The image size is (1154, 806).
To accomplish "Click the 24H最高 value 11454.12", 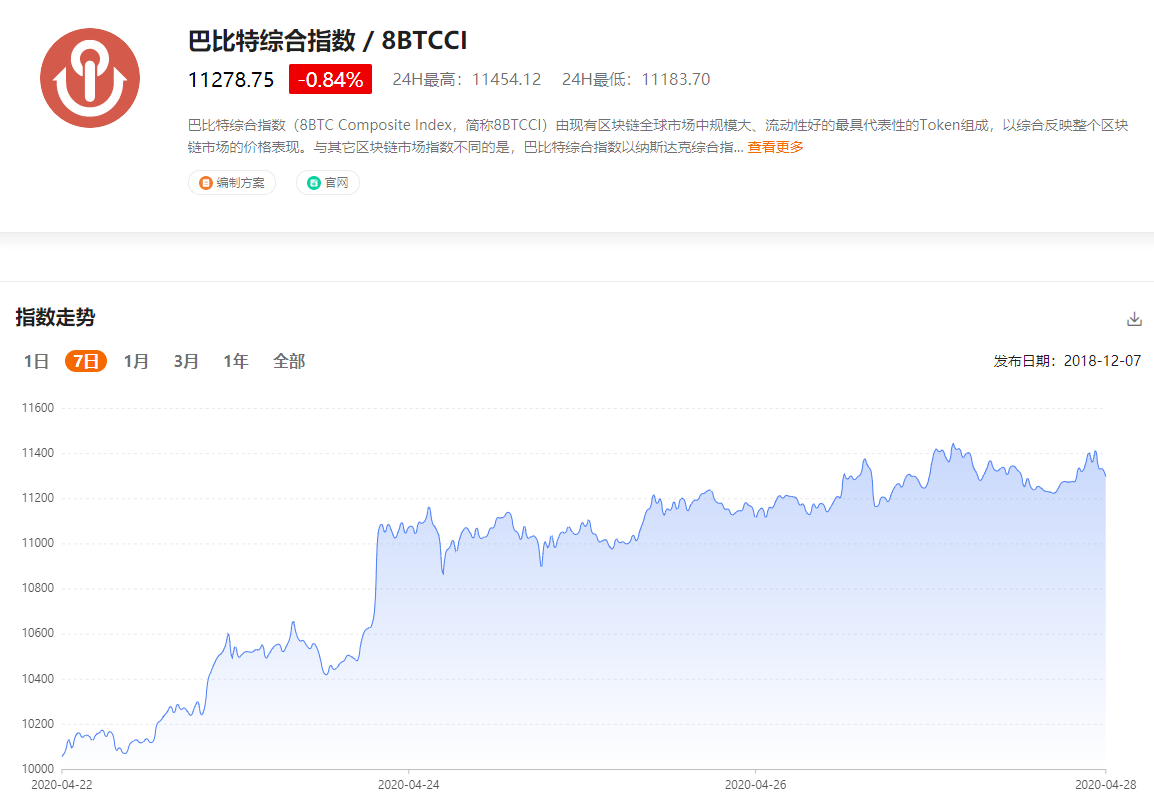I will coord(506,79).
